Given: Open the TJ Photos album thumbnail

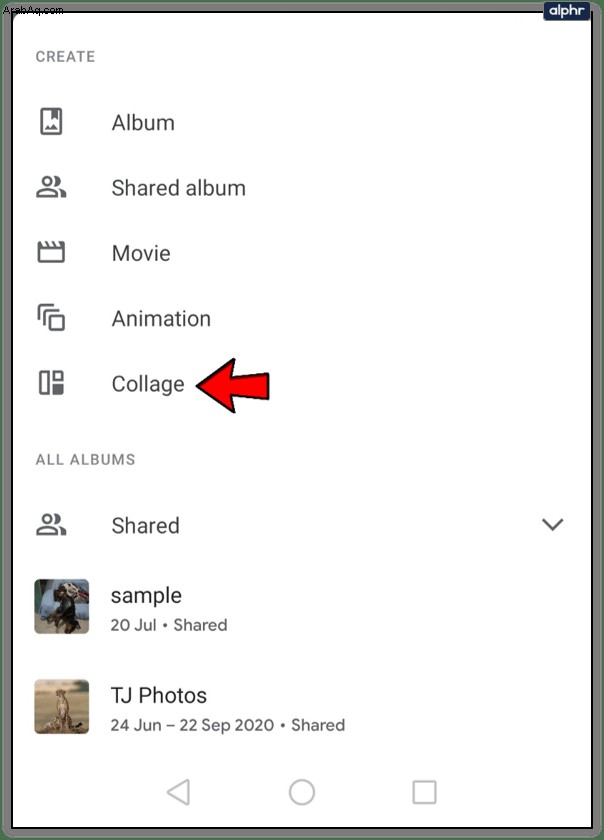Looking at the screenshot, I should click(62, 707).
